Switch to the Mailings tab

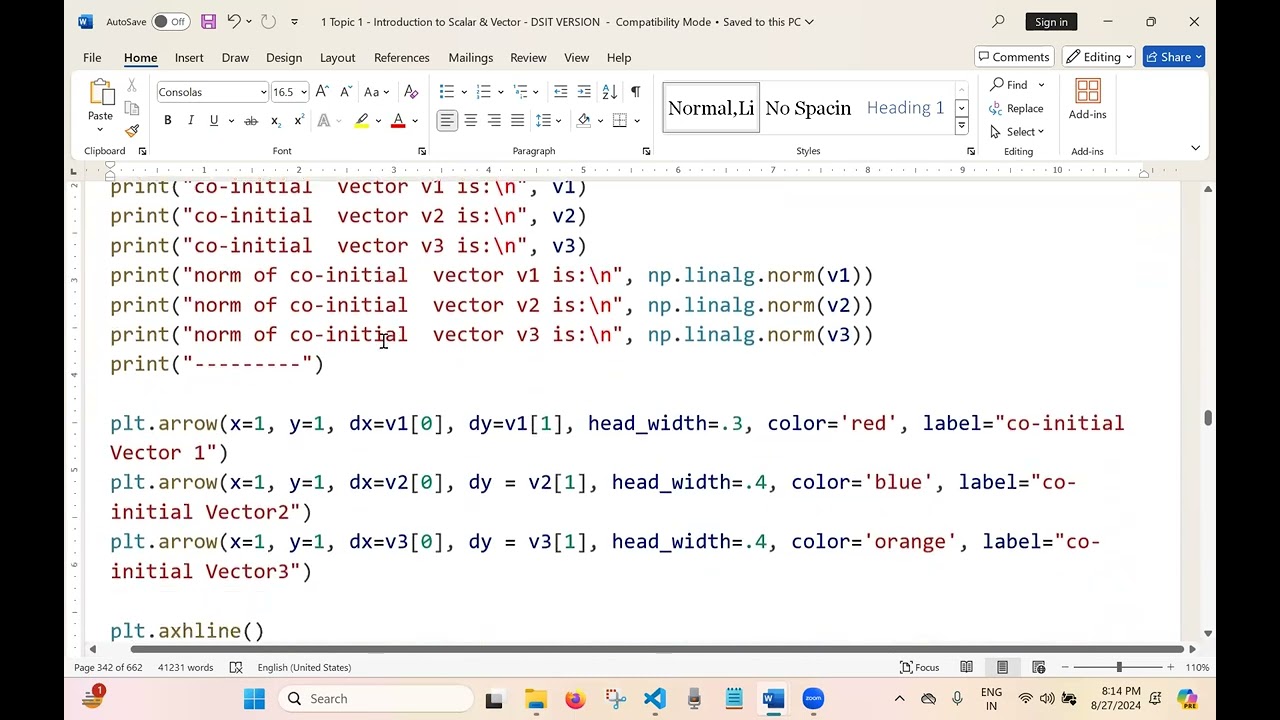click(471, 57)
